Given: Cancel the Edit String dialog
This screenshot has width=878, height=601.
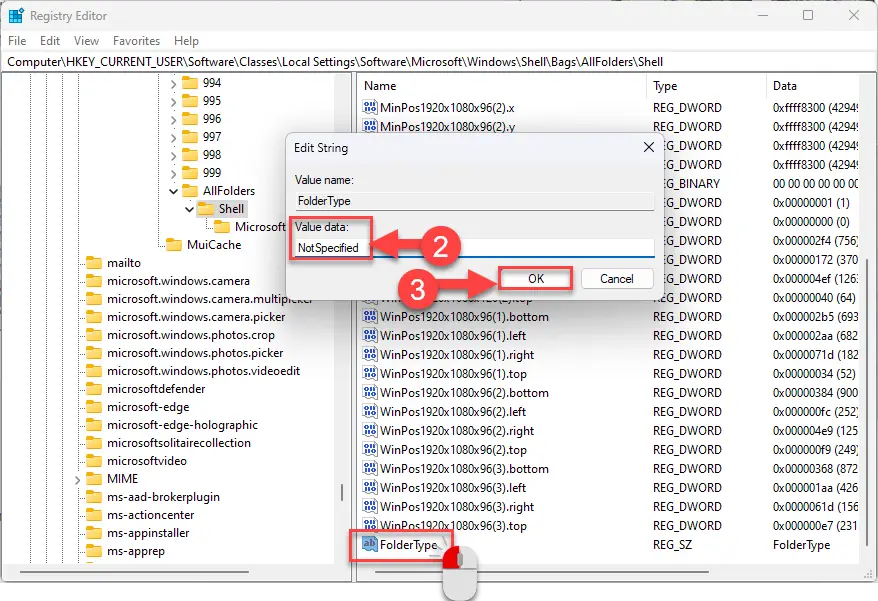Looking at the screenshot, I should 617,279.
